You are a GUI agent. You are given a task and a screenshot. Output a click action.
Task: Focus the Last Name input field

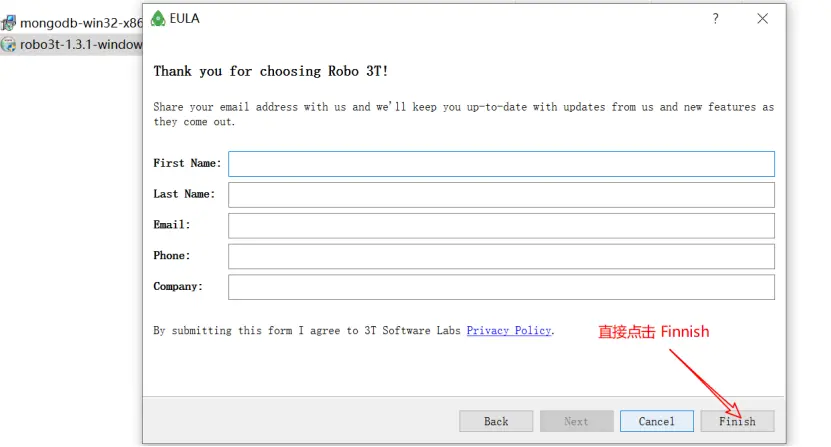coord(501,195)
